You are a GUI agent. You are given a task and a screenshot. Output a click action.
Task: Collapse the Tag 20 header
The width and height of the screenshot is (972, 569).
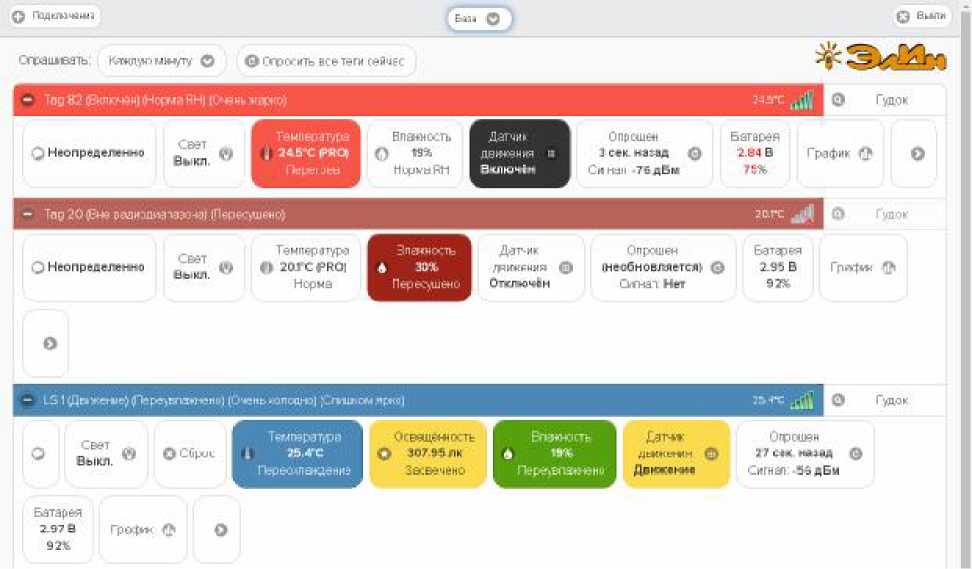[28, 214]
